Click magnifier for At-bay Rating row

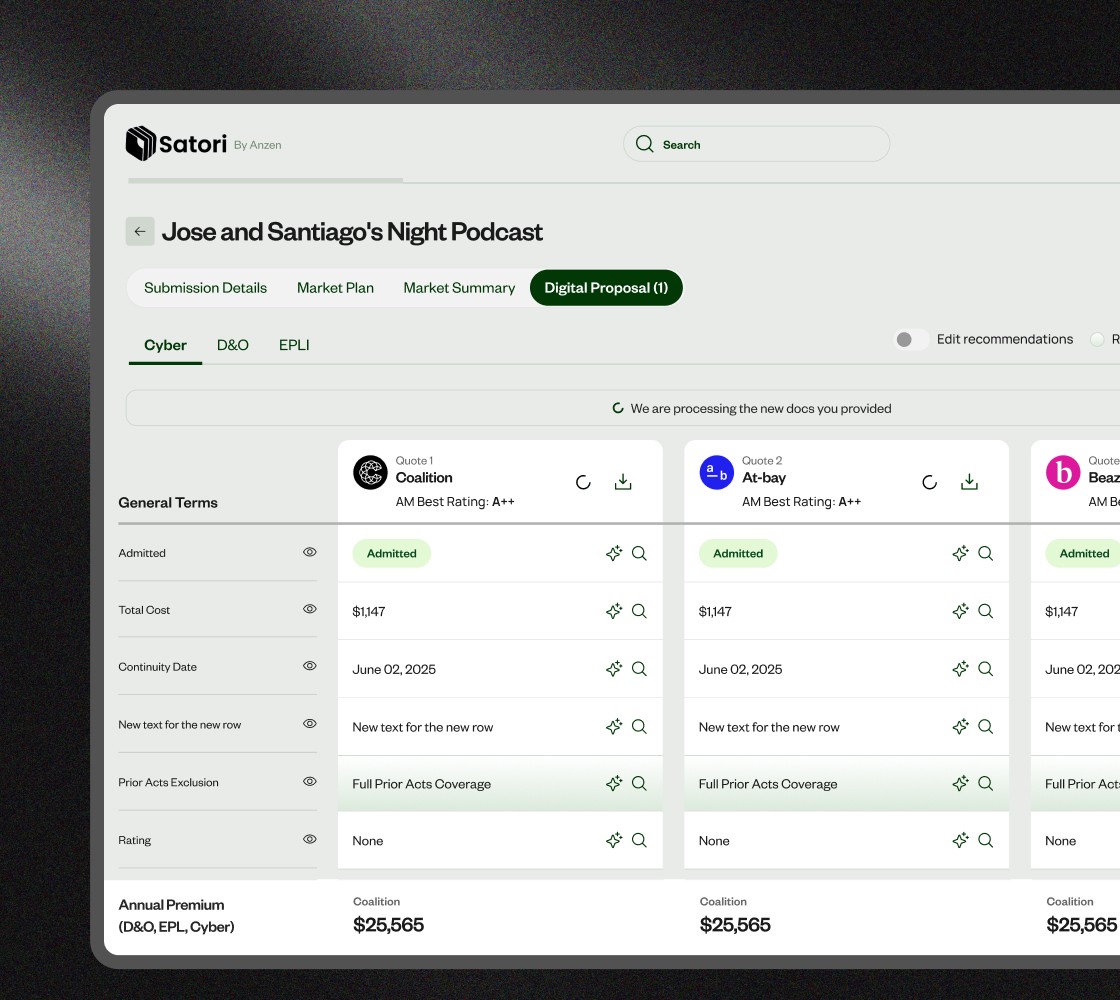pos(986,840)
